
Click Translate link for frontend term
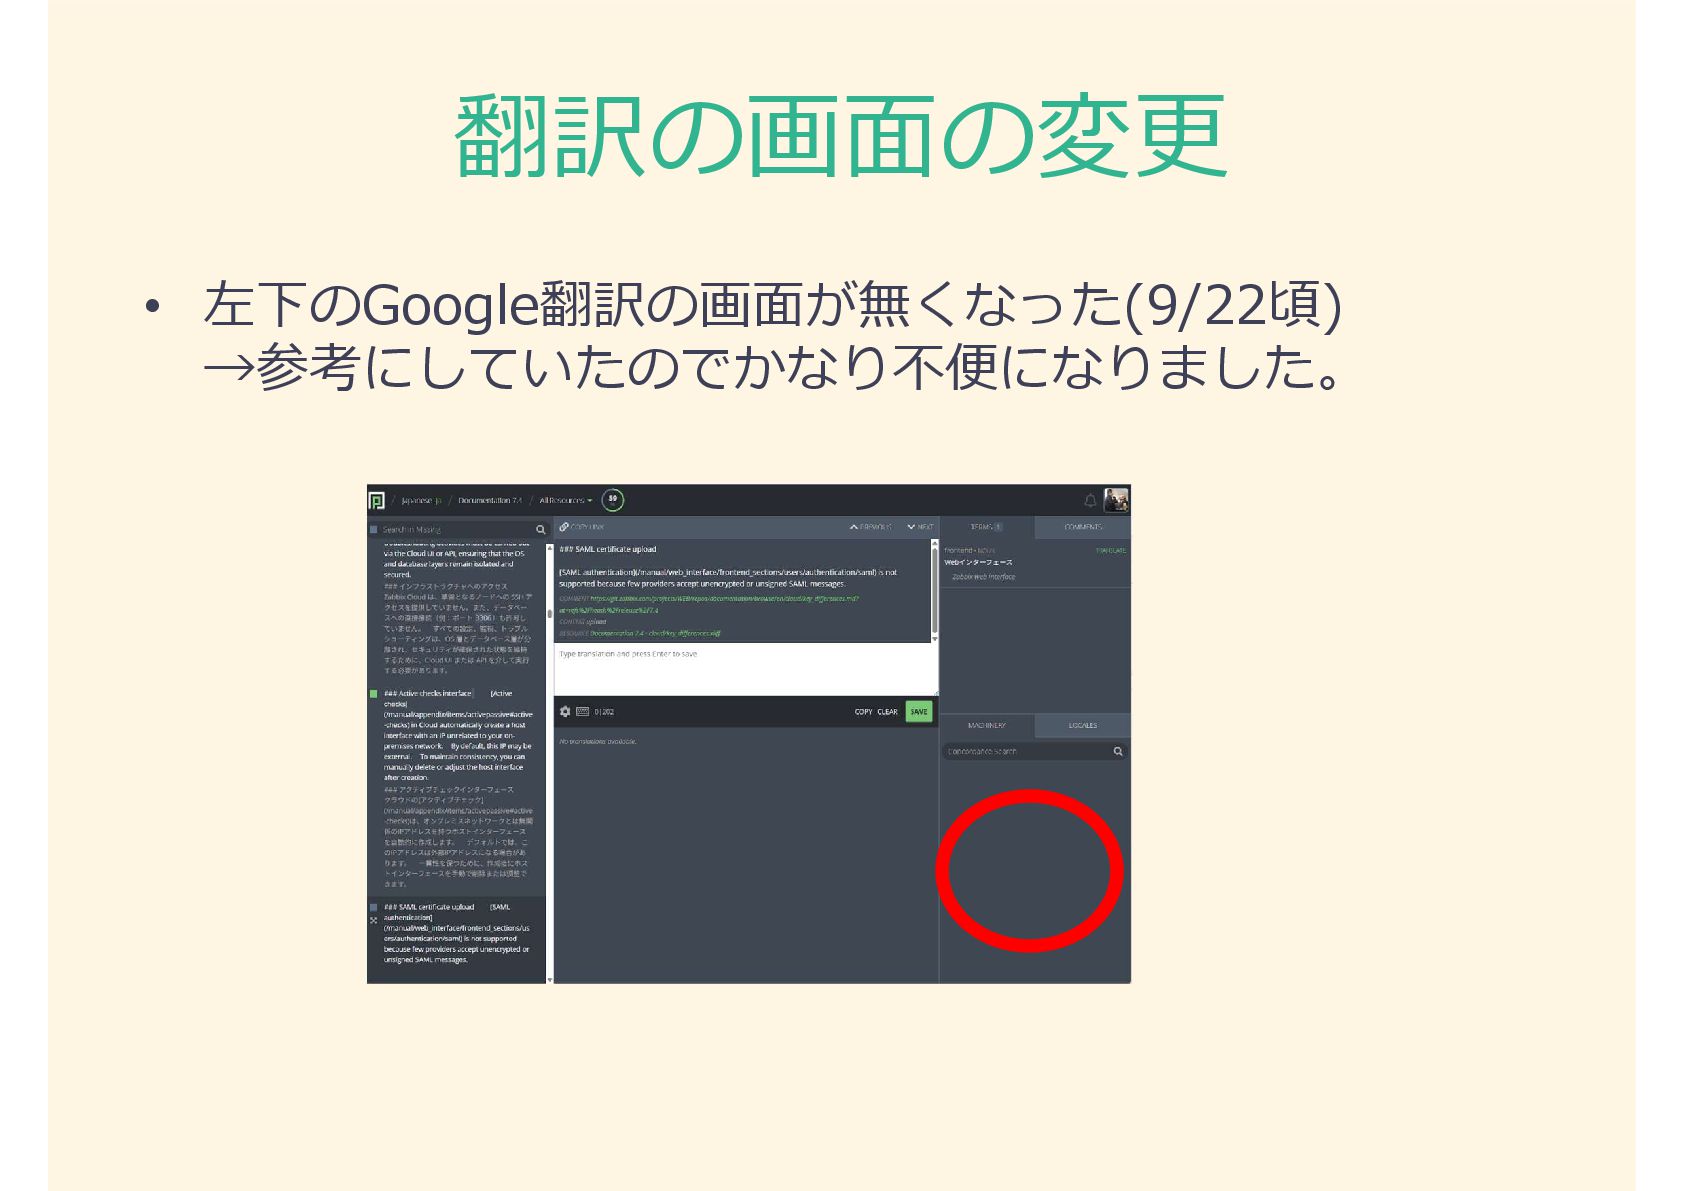[x=1111, y=550]
